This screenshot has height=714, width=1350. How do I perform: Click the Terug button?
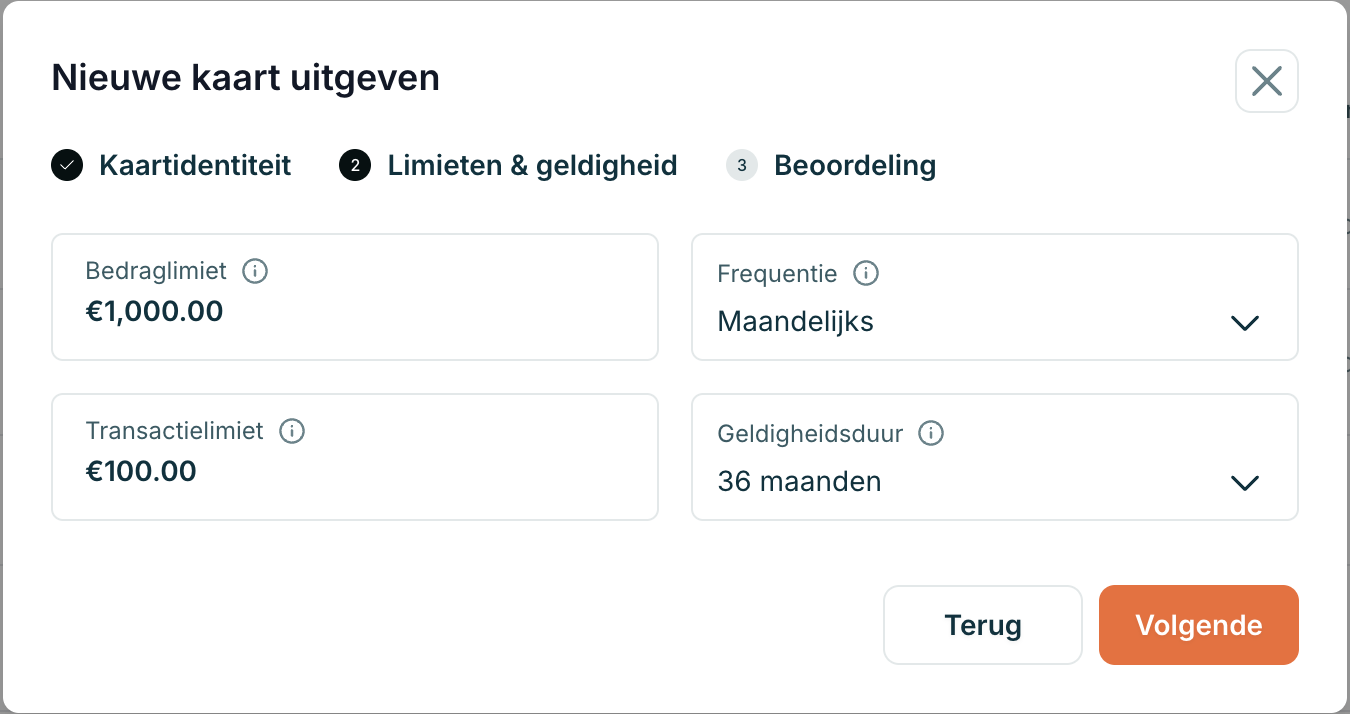point(983,625)
